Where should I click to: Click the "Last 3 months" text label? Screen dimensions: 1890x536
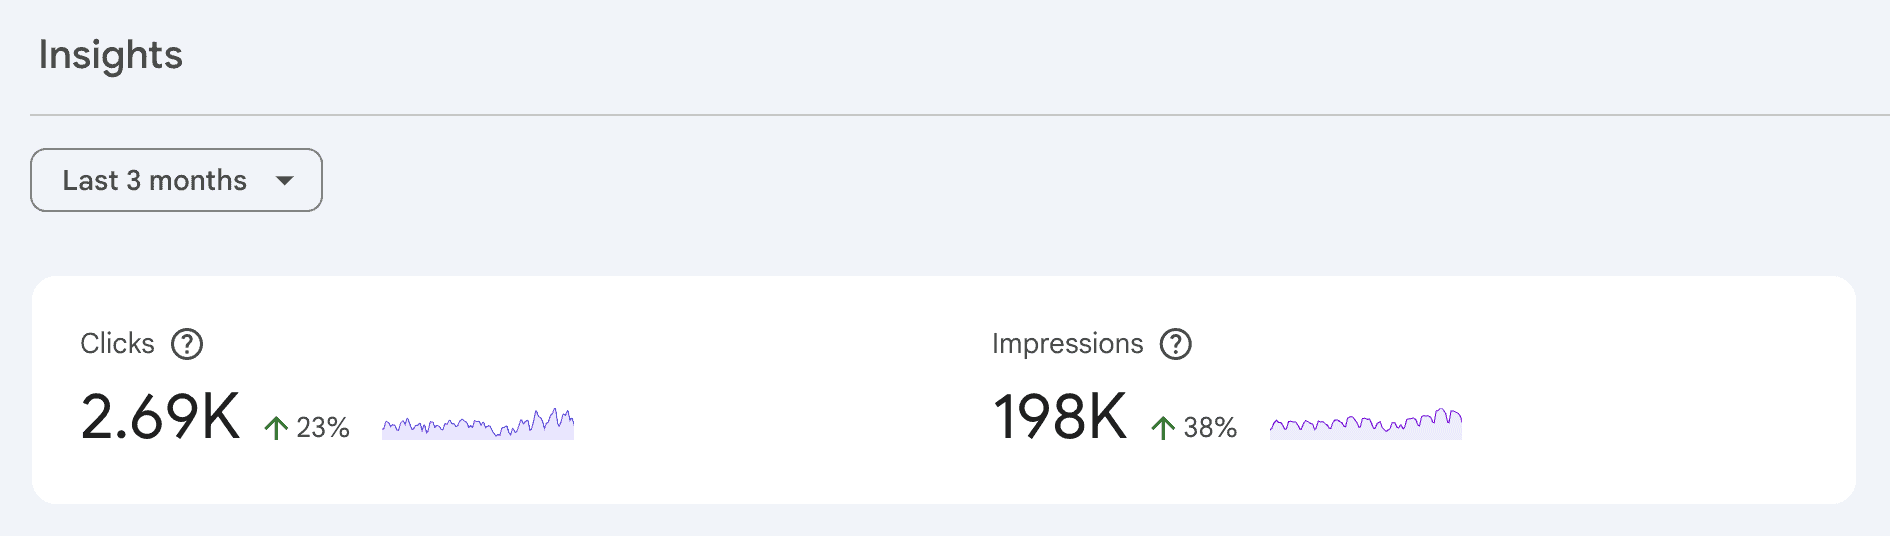pyautogui.click(x=154, y=181)
